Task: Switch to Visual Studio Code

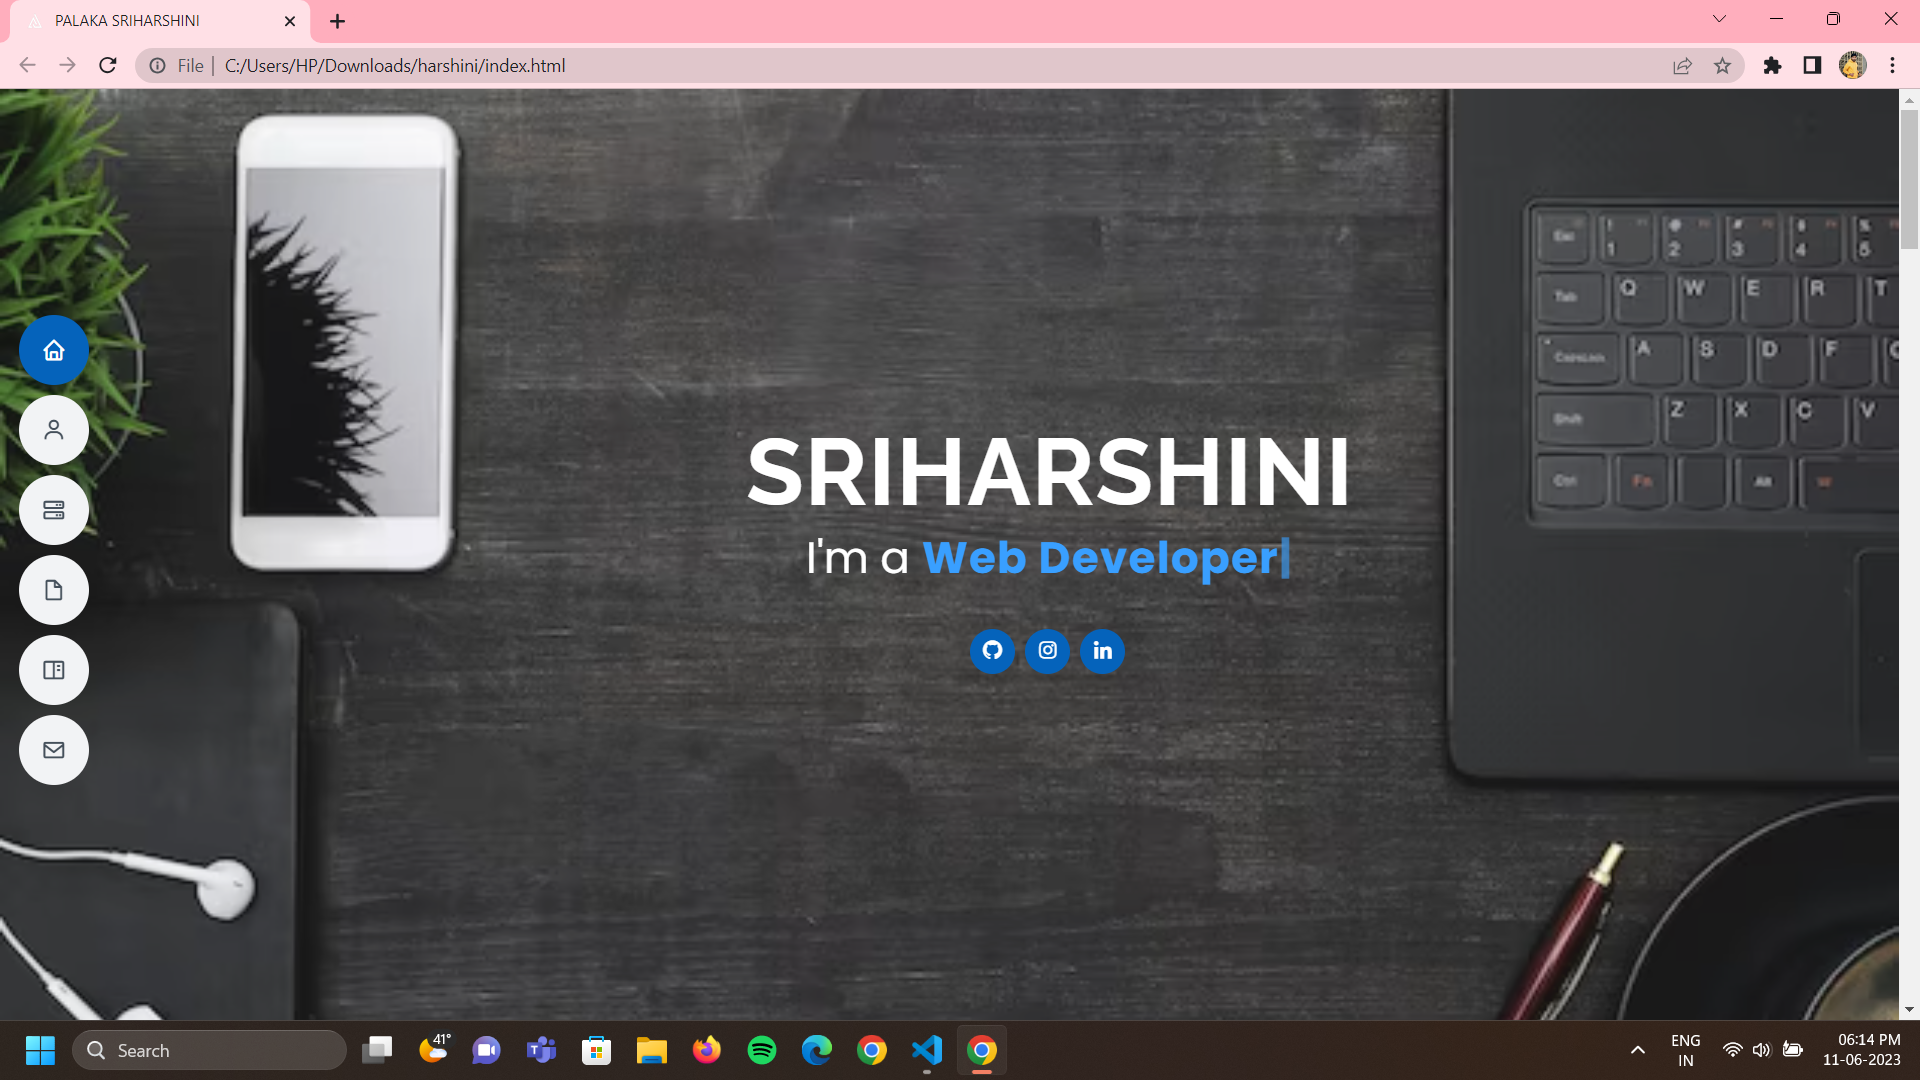Action: (927, 1050)
